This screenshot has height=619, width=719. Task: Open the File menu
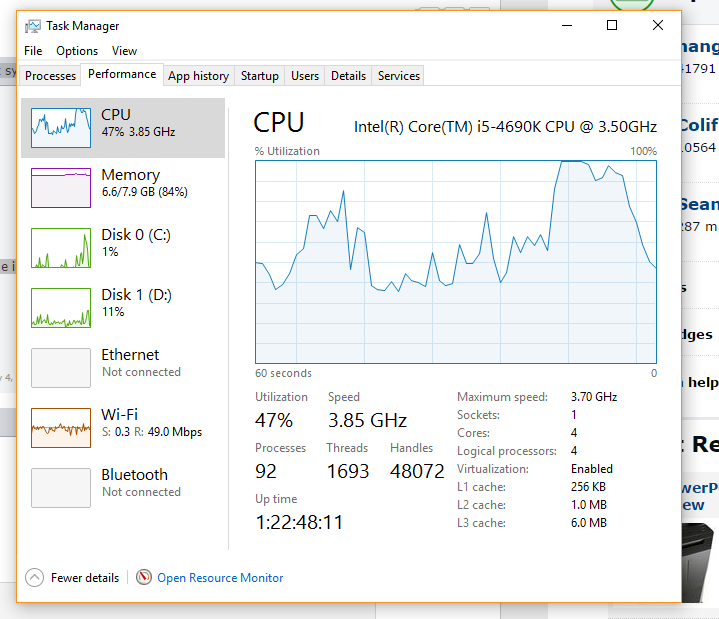[33, 51]
